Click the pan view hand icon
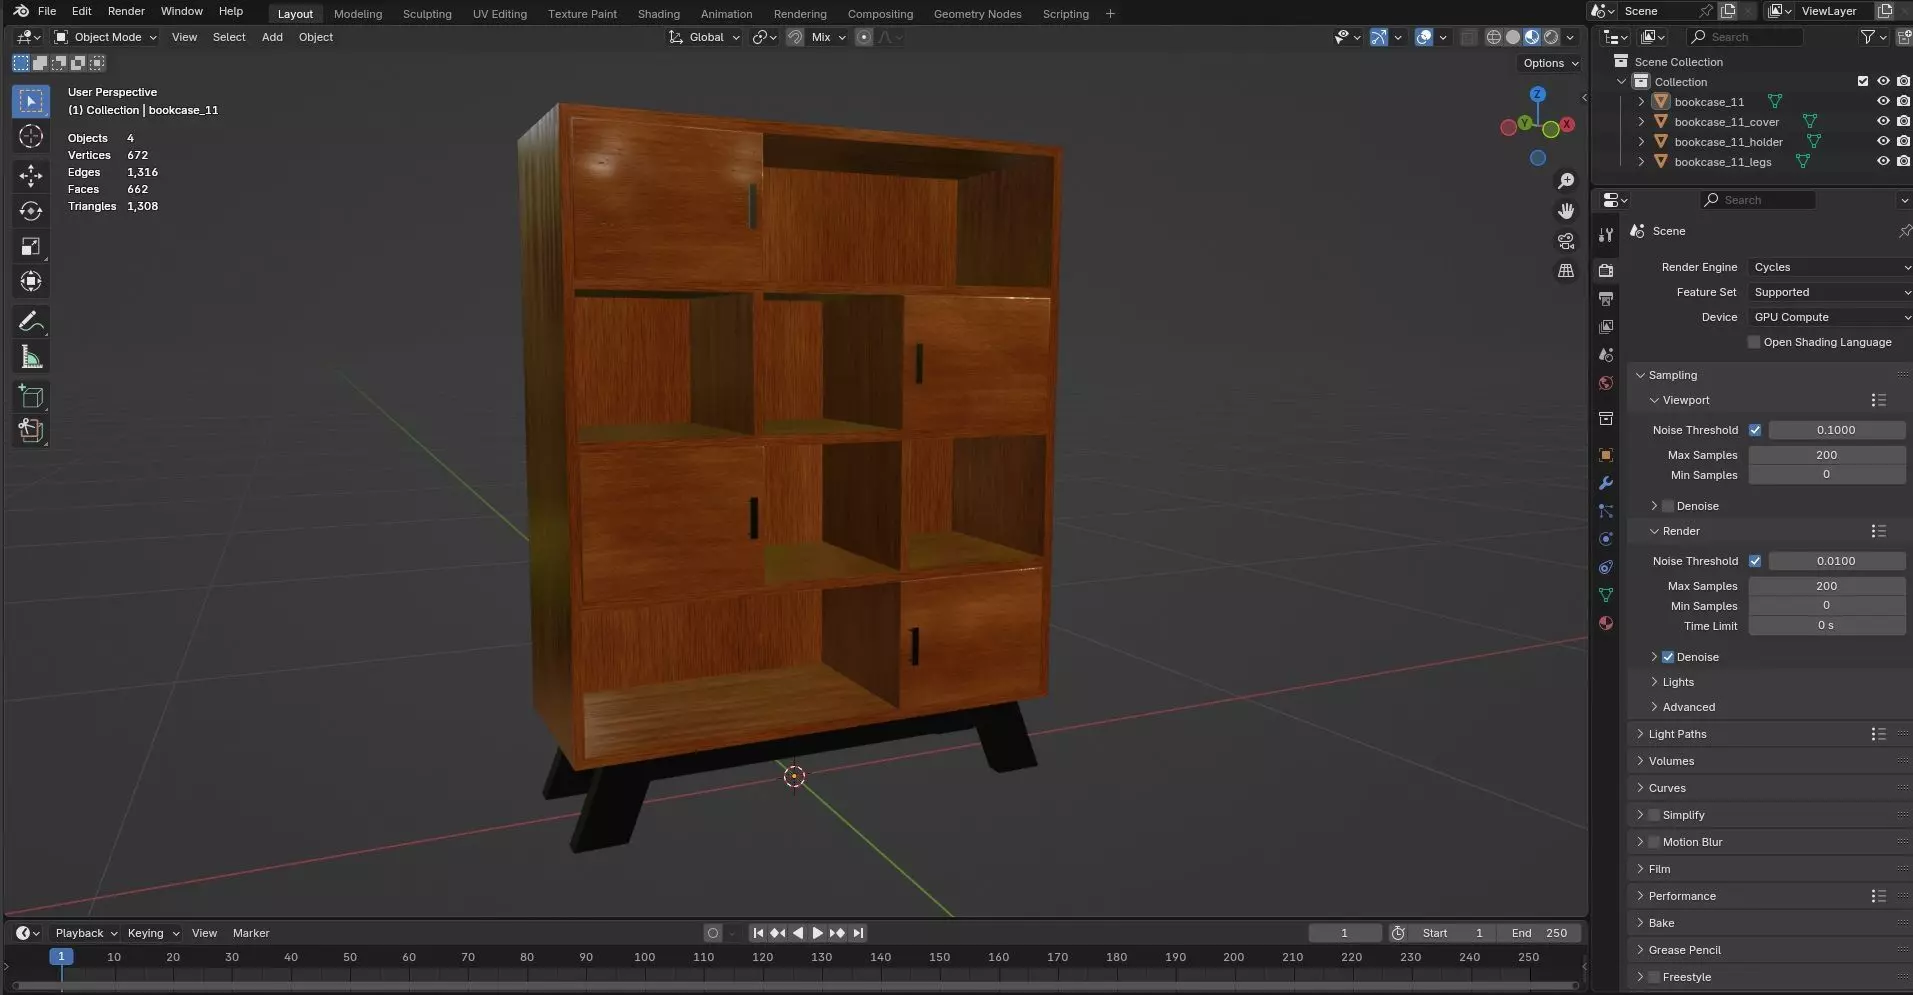The height and width of the screenshot is (995, 1913). [1566, 211]
